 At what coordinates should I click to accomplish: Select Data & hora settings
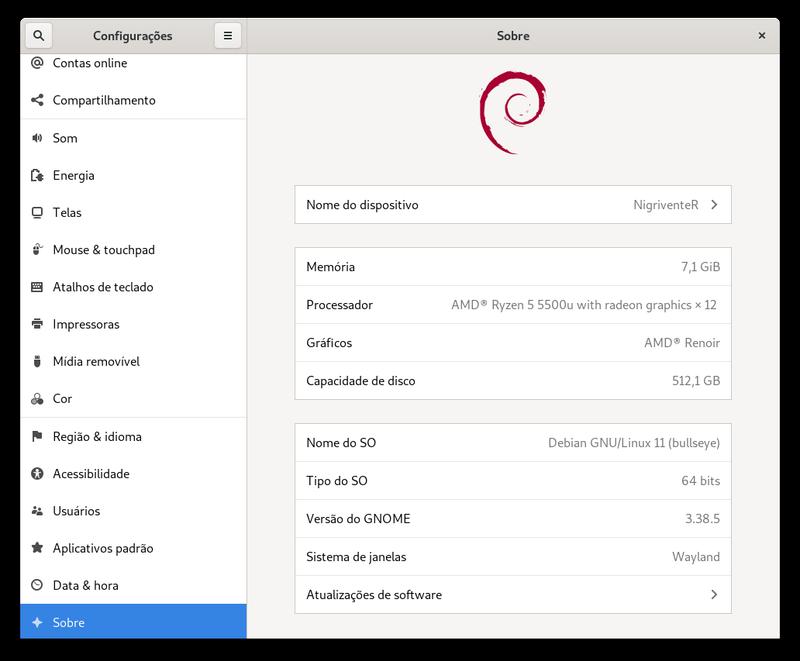(x=84, y=586)
